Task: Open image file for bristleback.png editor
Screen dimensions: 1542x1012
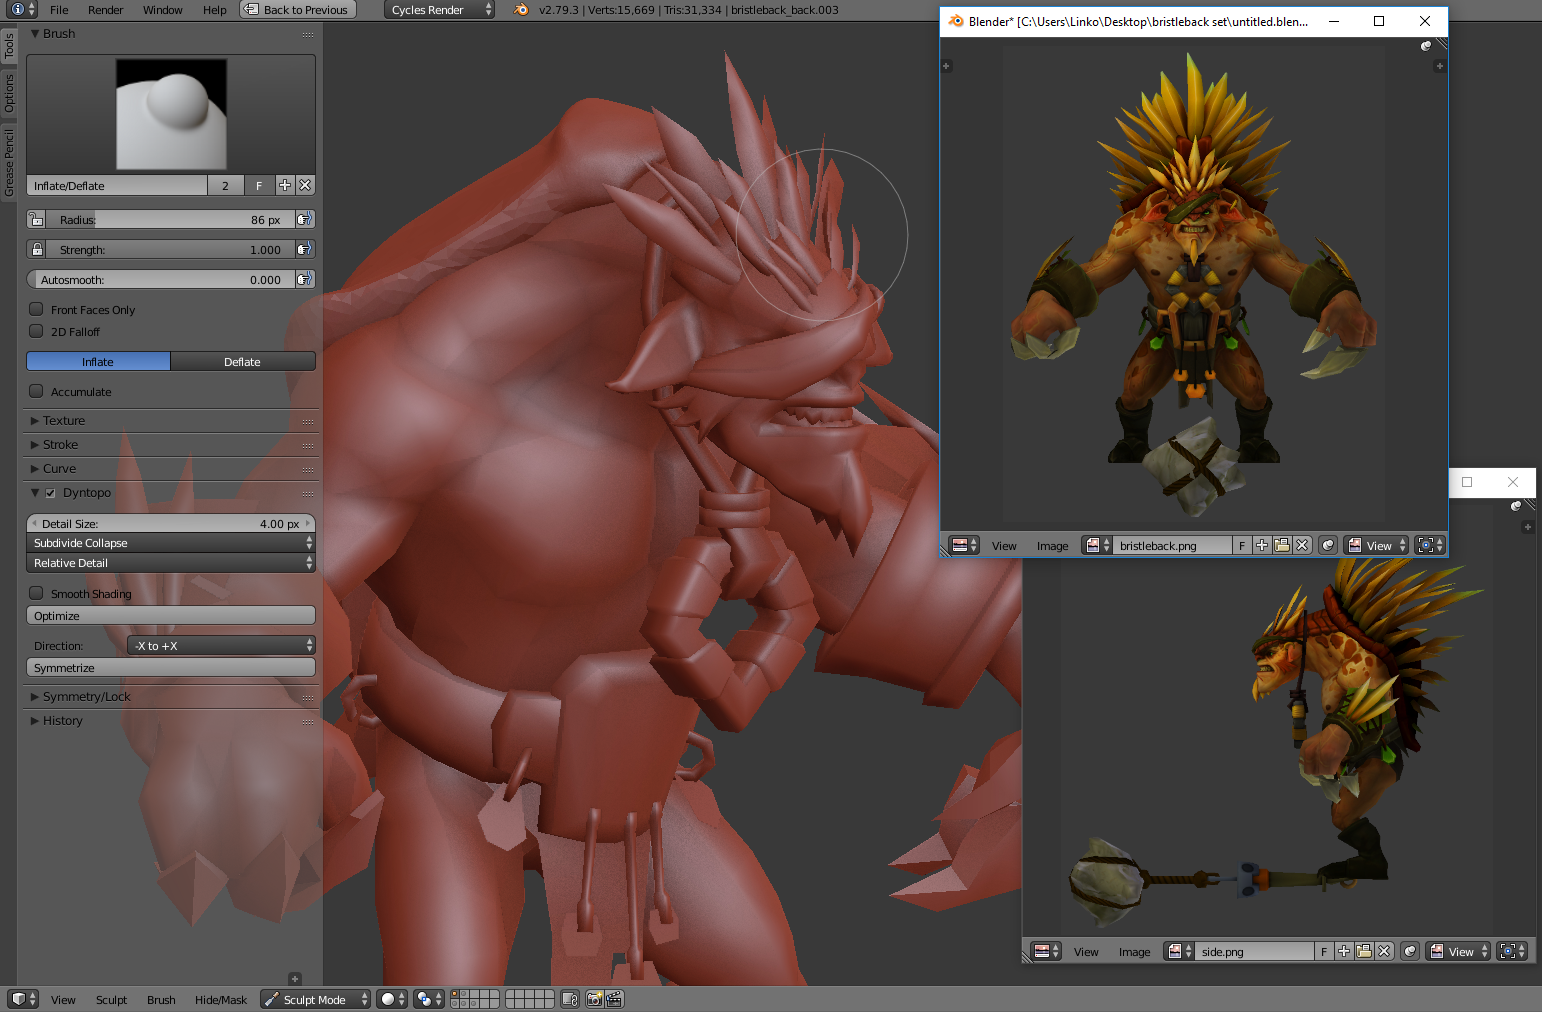Action: coord(1282,545)
